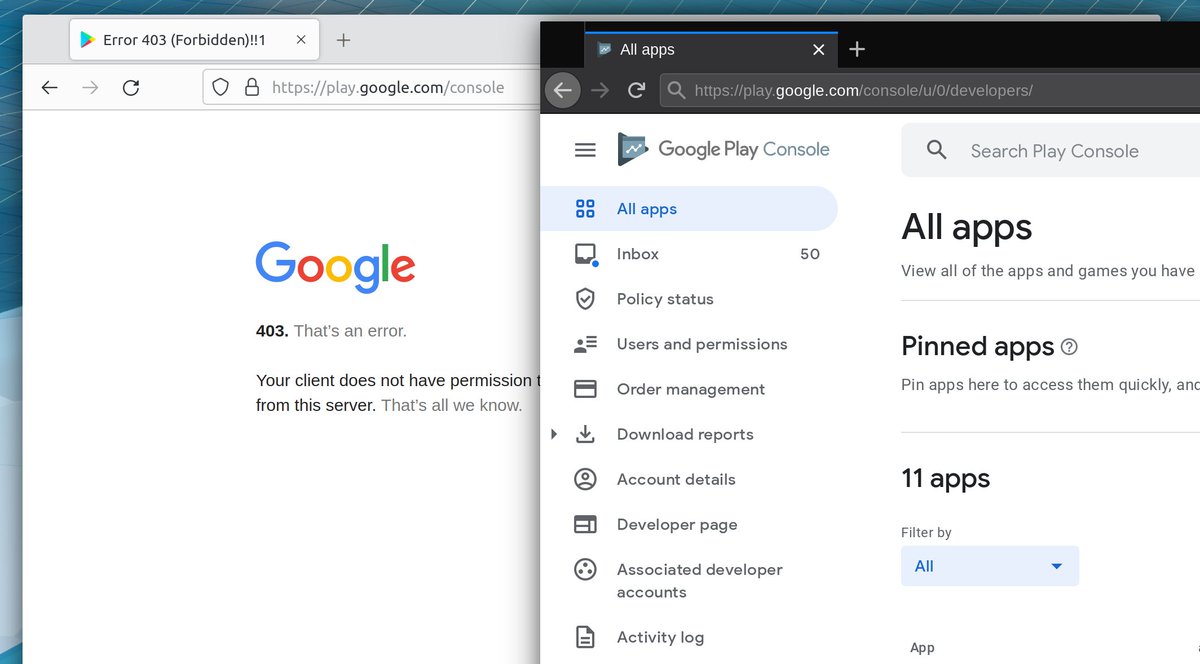Click the Order management card icon
Image resolution: width=1200 pixels, height=664 pixels.
pyautogui.click(x=585, y=389)
